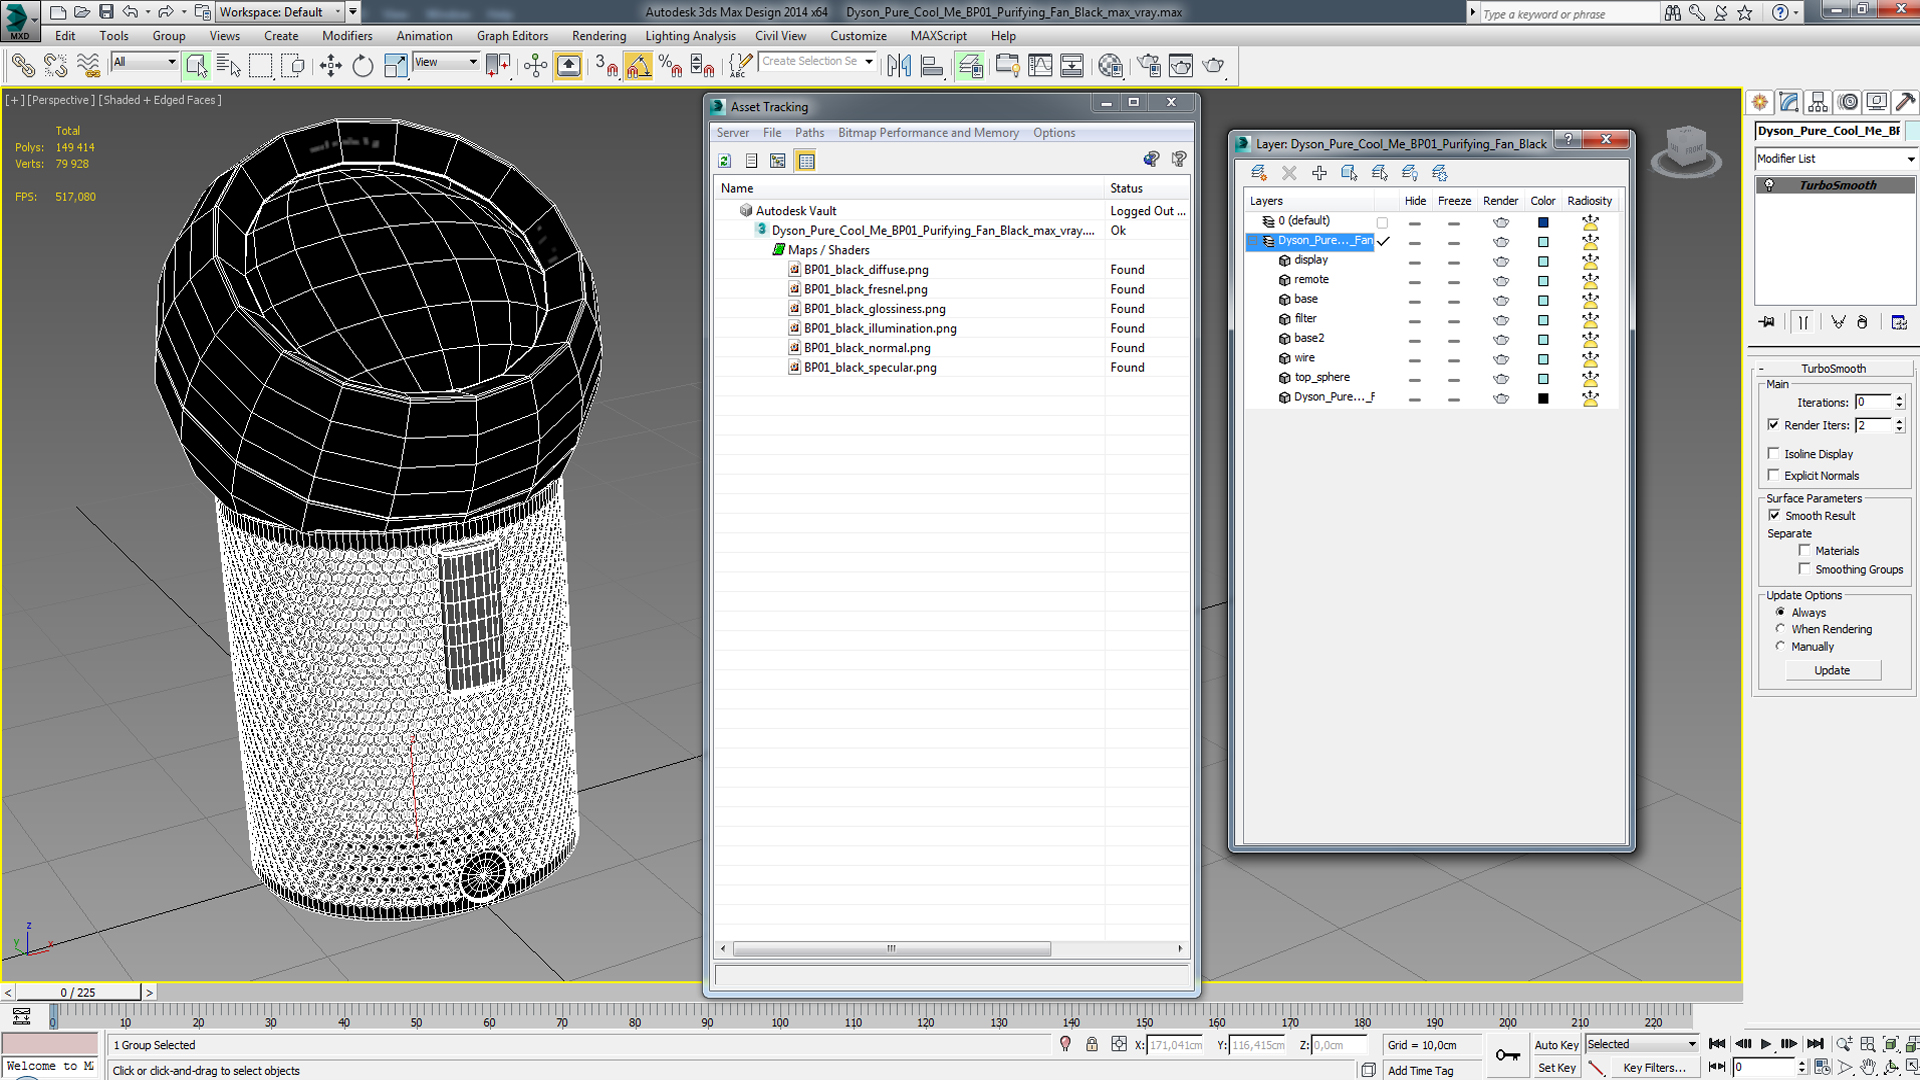This screenshot has height=1080, width=1920.
Task: Open the MAXScript menu
Action: click(938, 36)
